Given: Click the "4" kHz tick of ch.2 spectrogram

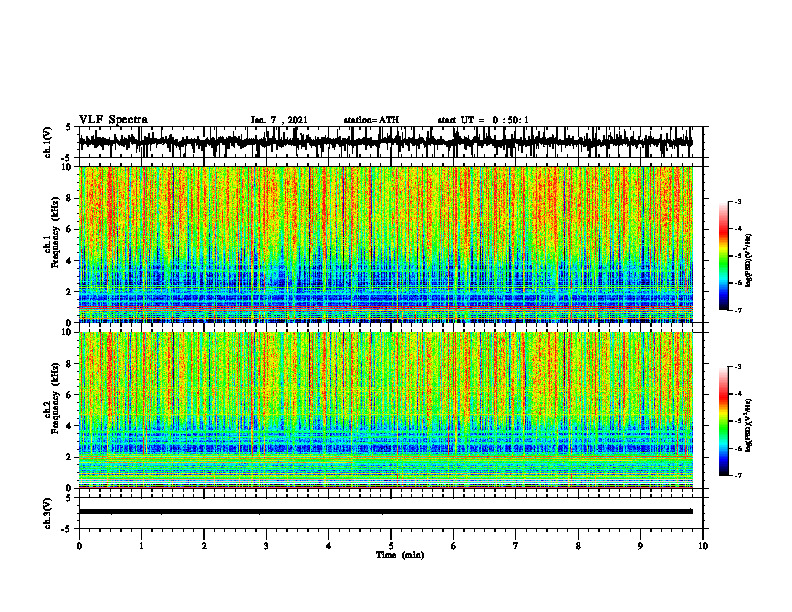Looking at the screenshot, I should click(70, 426).
